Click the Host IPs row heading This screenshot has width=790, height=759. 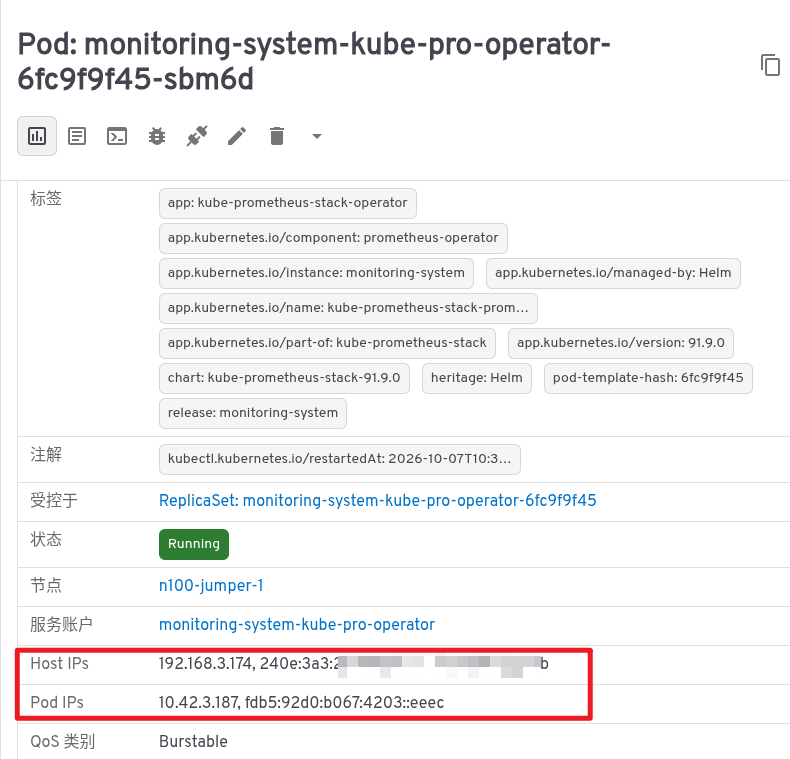pyautogui.click(x=59, y=664)
